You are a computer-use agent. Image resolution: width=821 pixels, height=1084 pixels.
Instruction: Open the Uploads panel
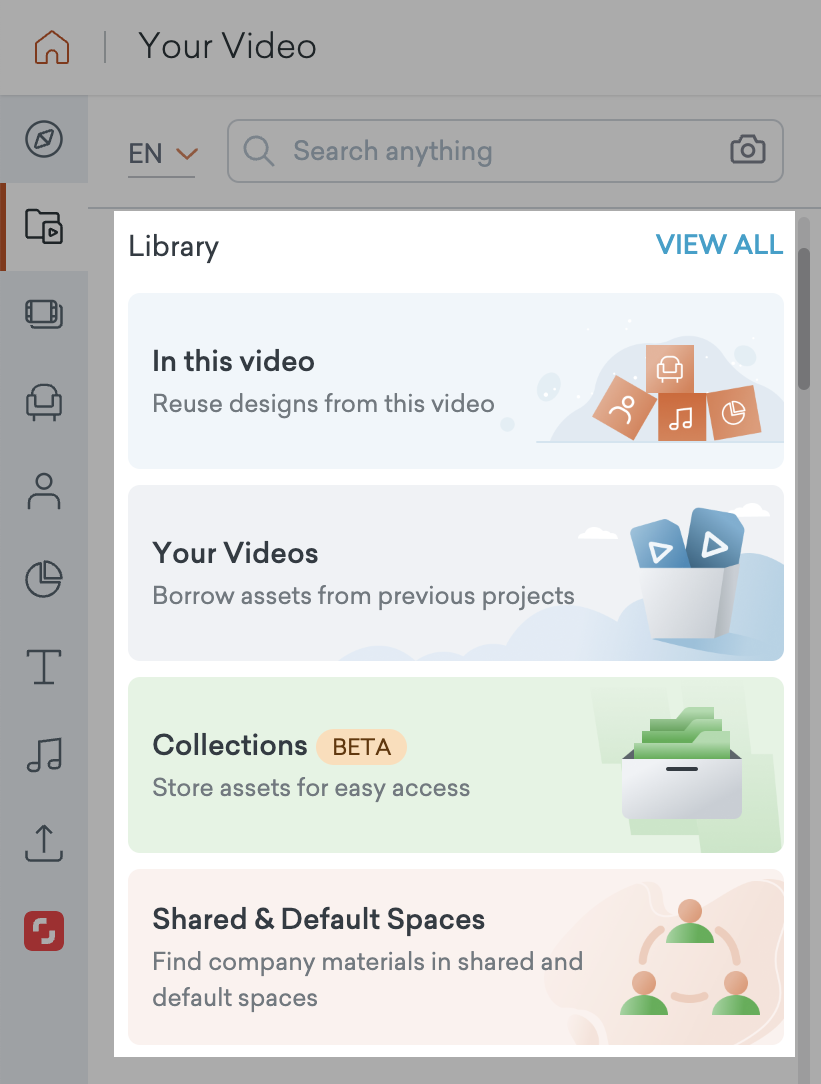tap(44, 843)
